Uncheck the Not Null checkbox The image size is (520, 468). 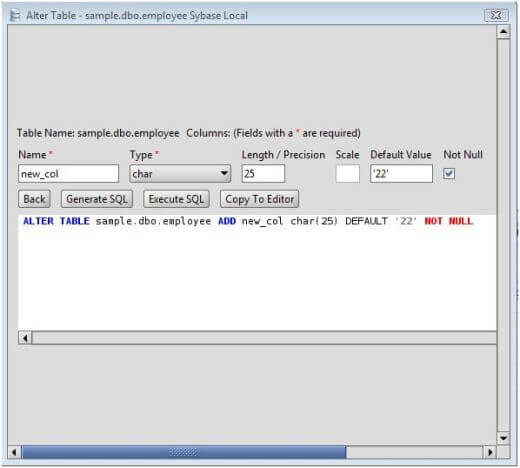[x=449, y=173]
